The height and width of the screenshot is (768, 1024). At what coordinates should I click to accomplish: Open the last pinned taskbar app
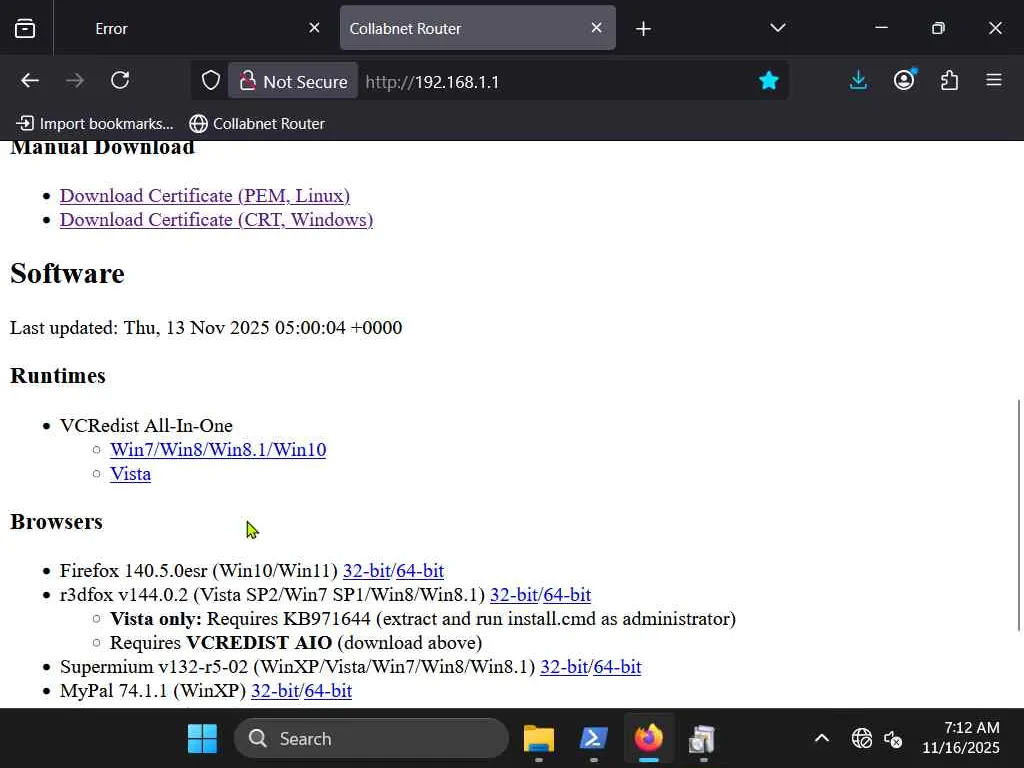point(703,739)
